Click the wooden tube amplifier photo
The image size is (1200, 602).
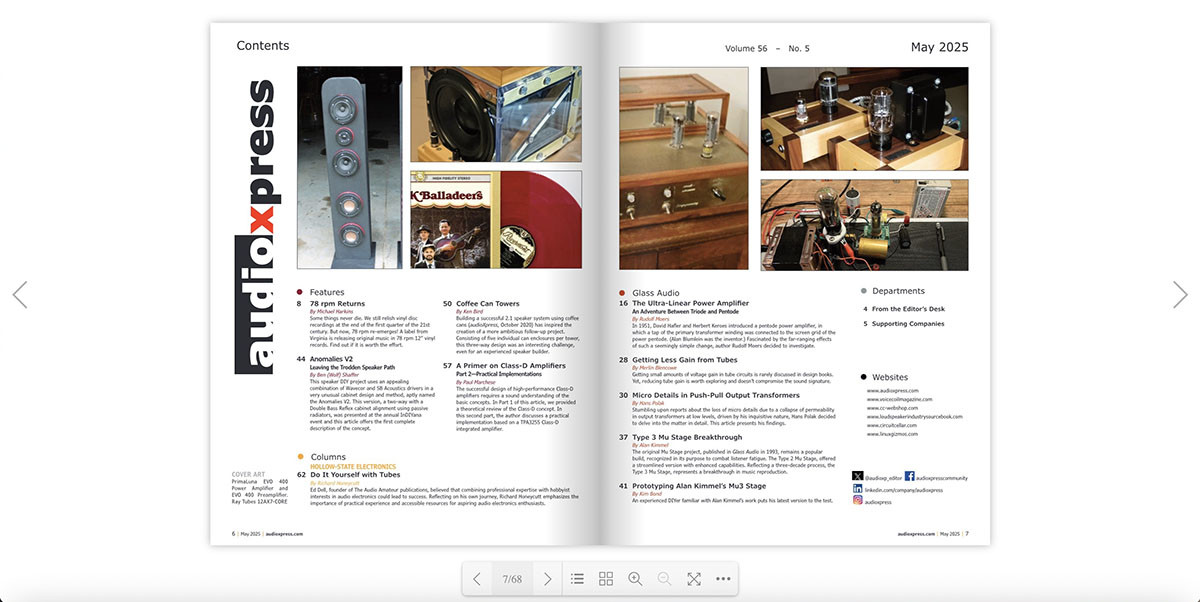684,168
